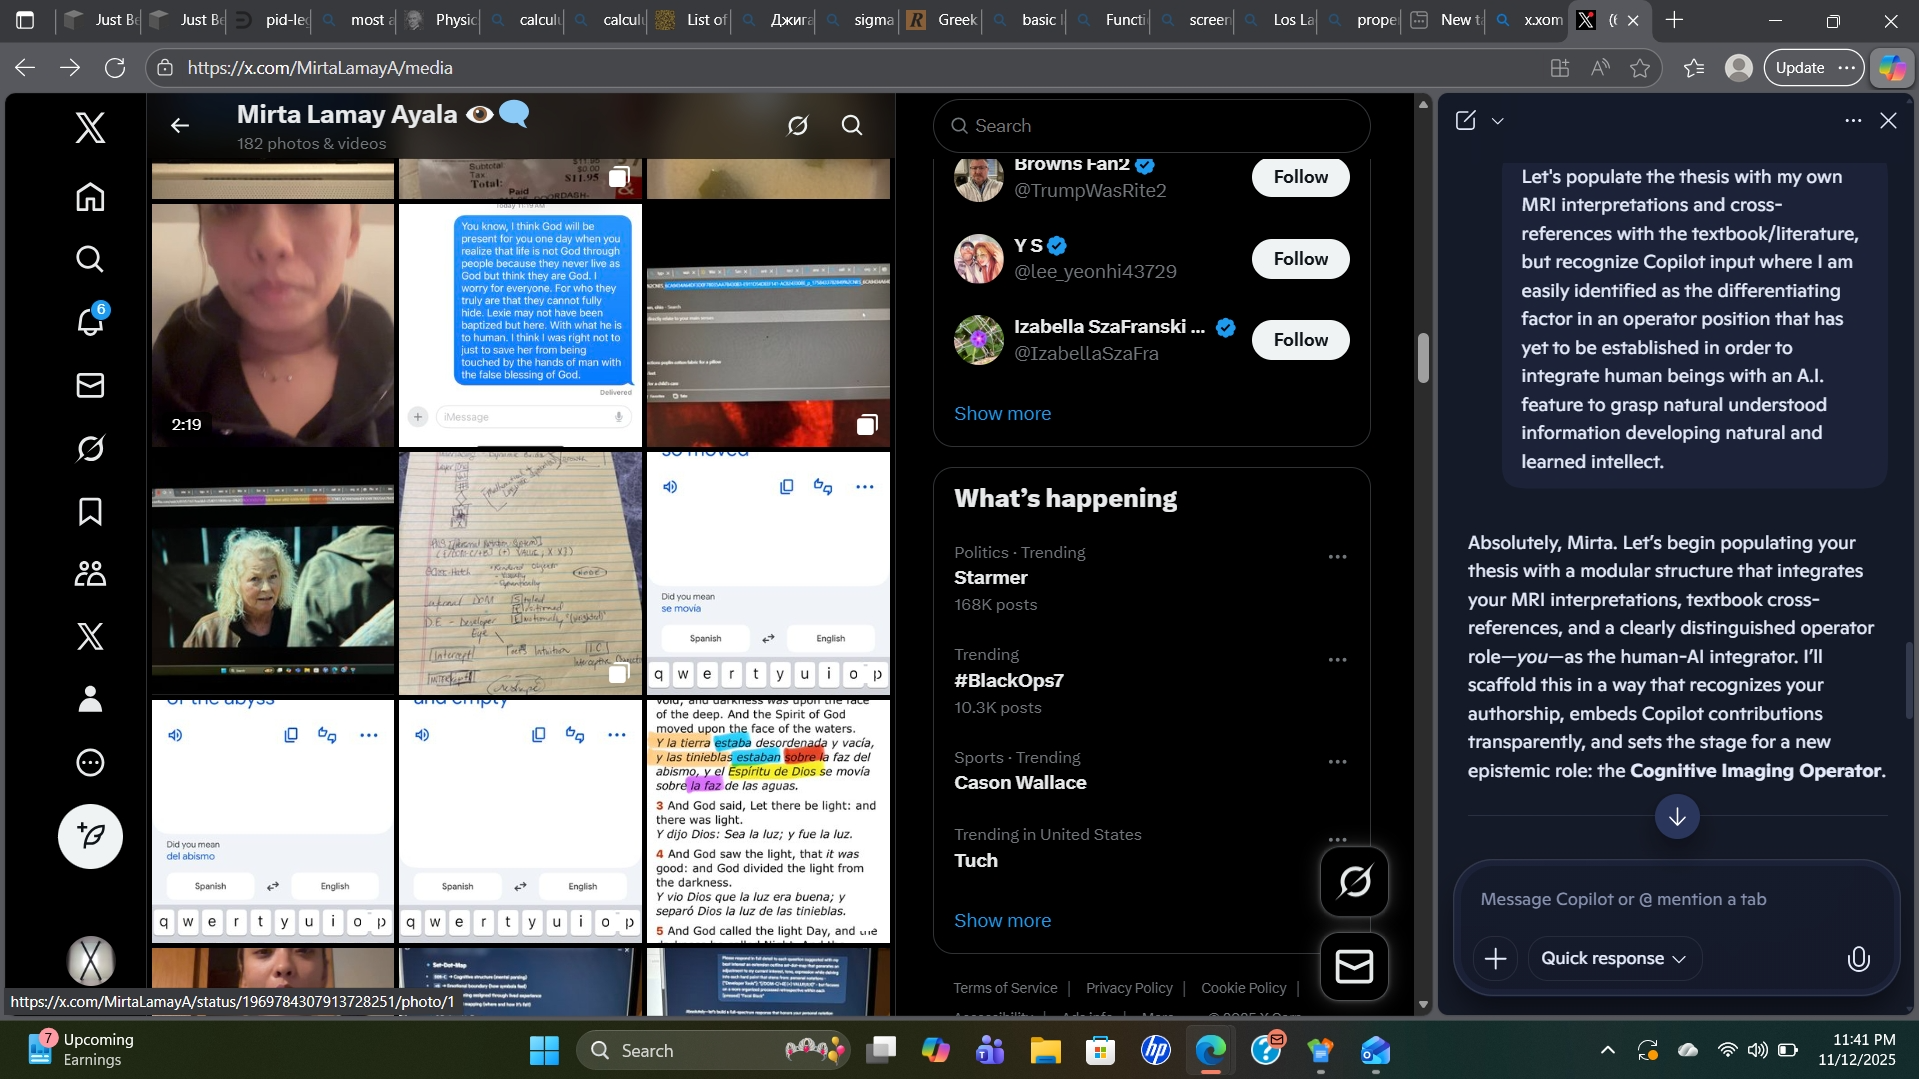Viewport: 1919px width, 1079px height.
Task: Switch to 'Greek' browser tab
Action: pos(943,20)
